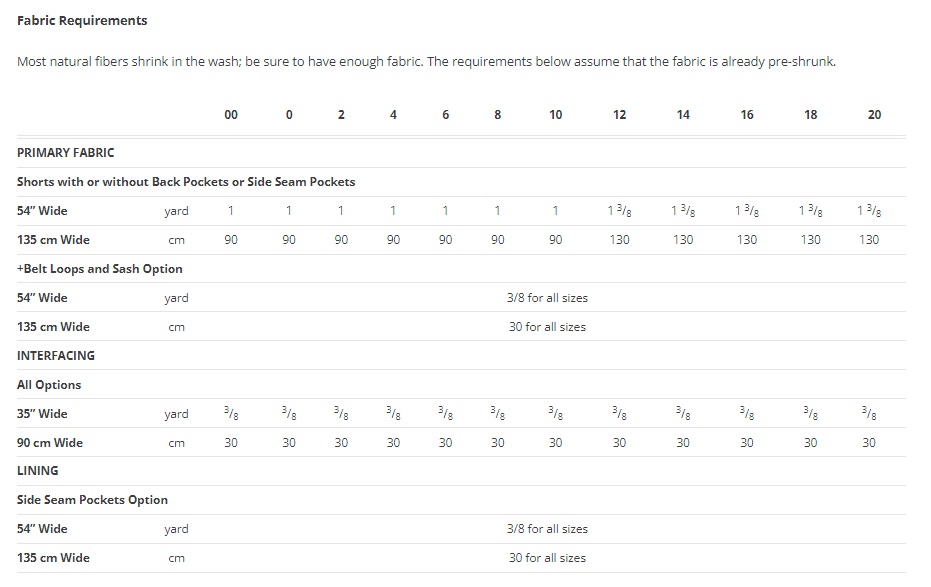
Task: Click the size 20 column header
Action: coord(874,115)
